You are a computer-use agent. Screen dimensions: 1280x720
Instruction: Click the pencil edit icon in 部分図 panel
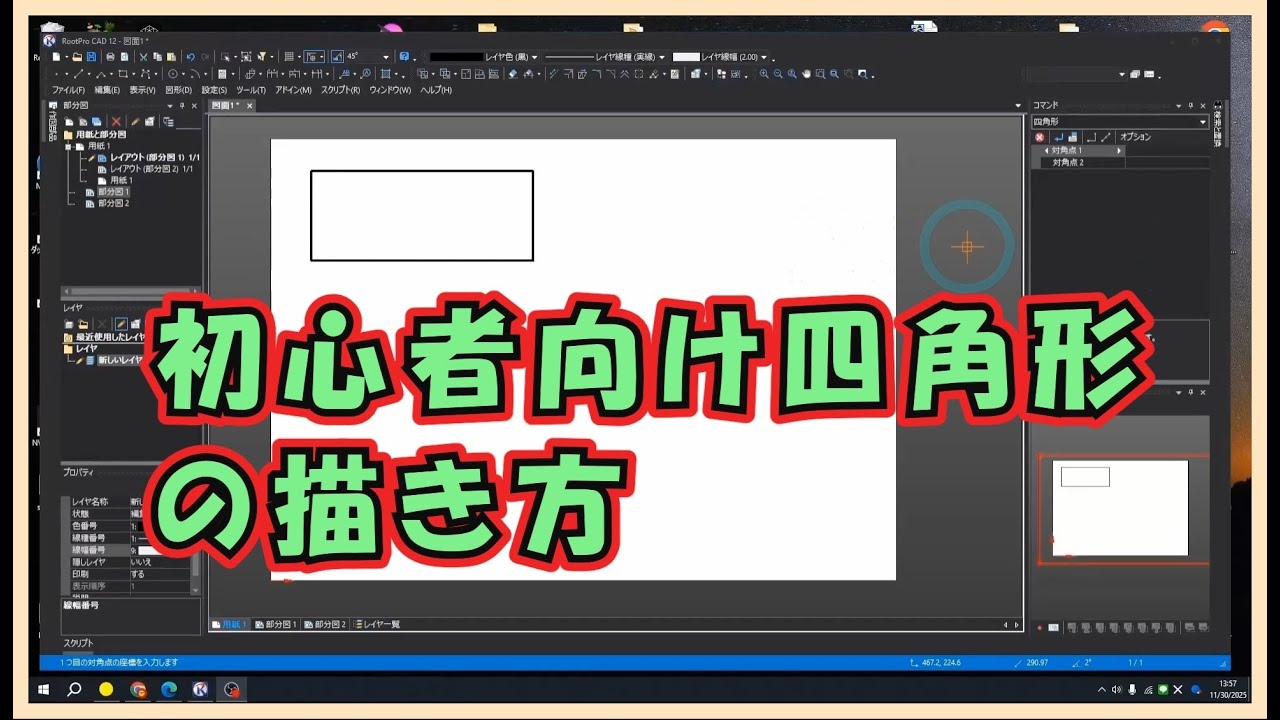pos(135,121)
